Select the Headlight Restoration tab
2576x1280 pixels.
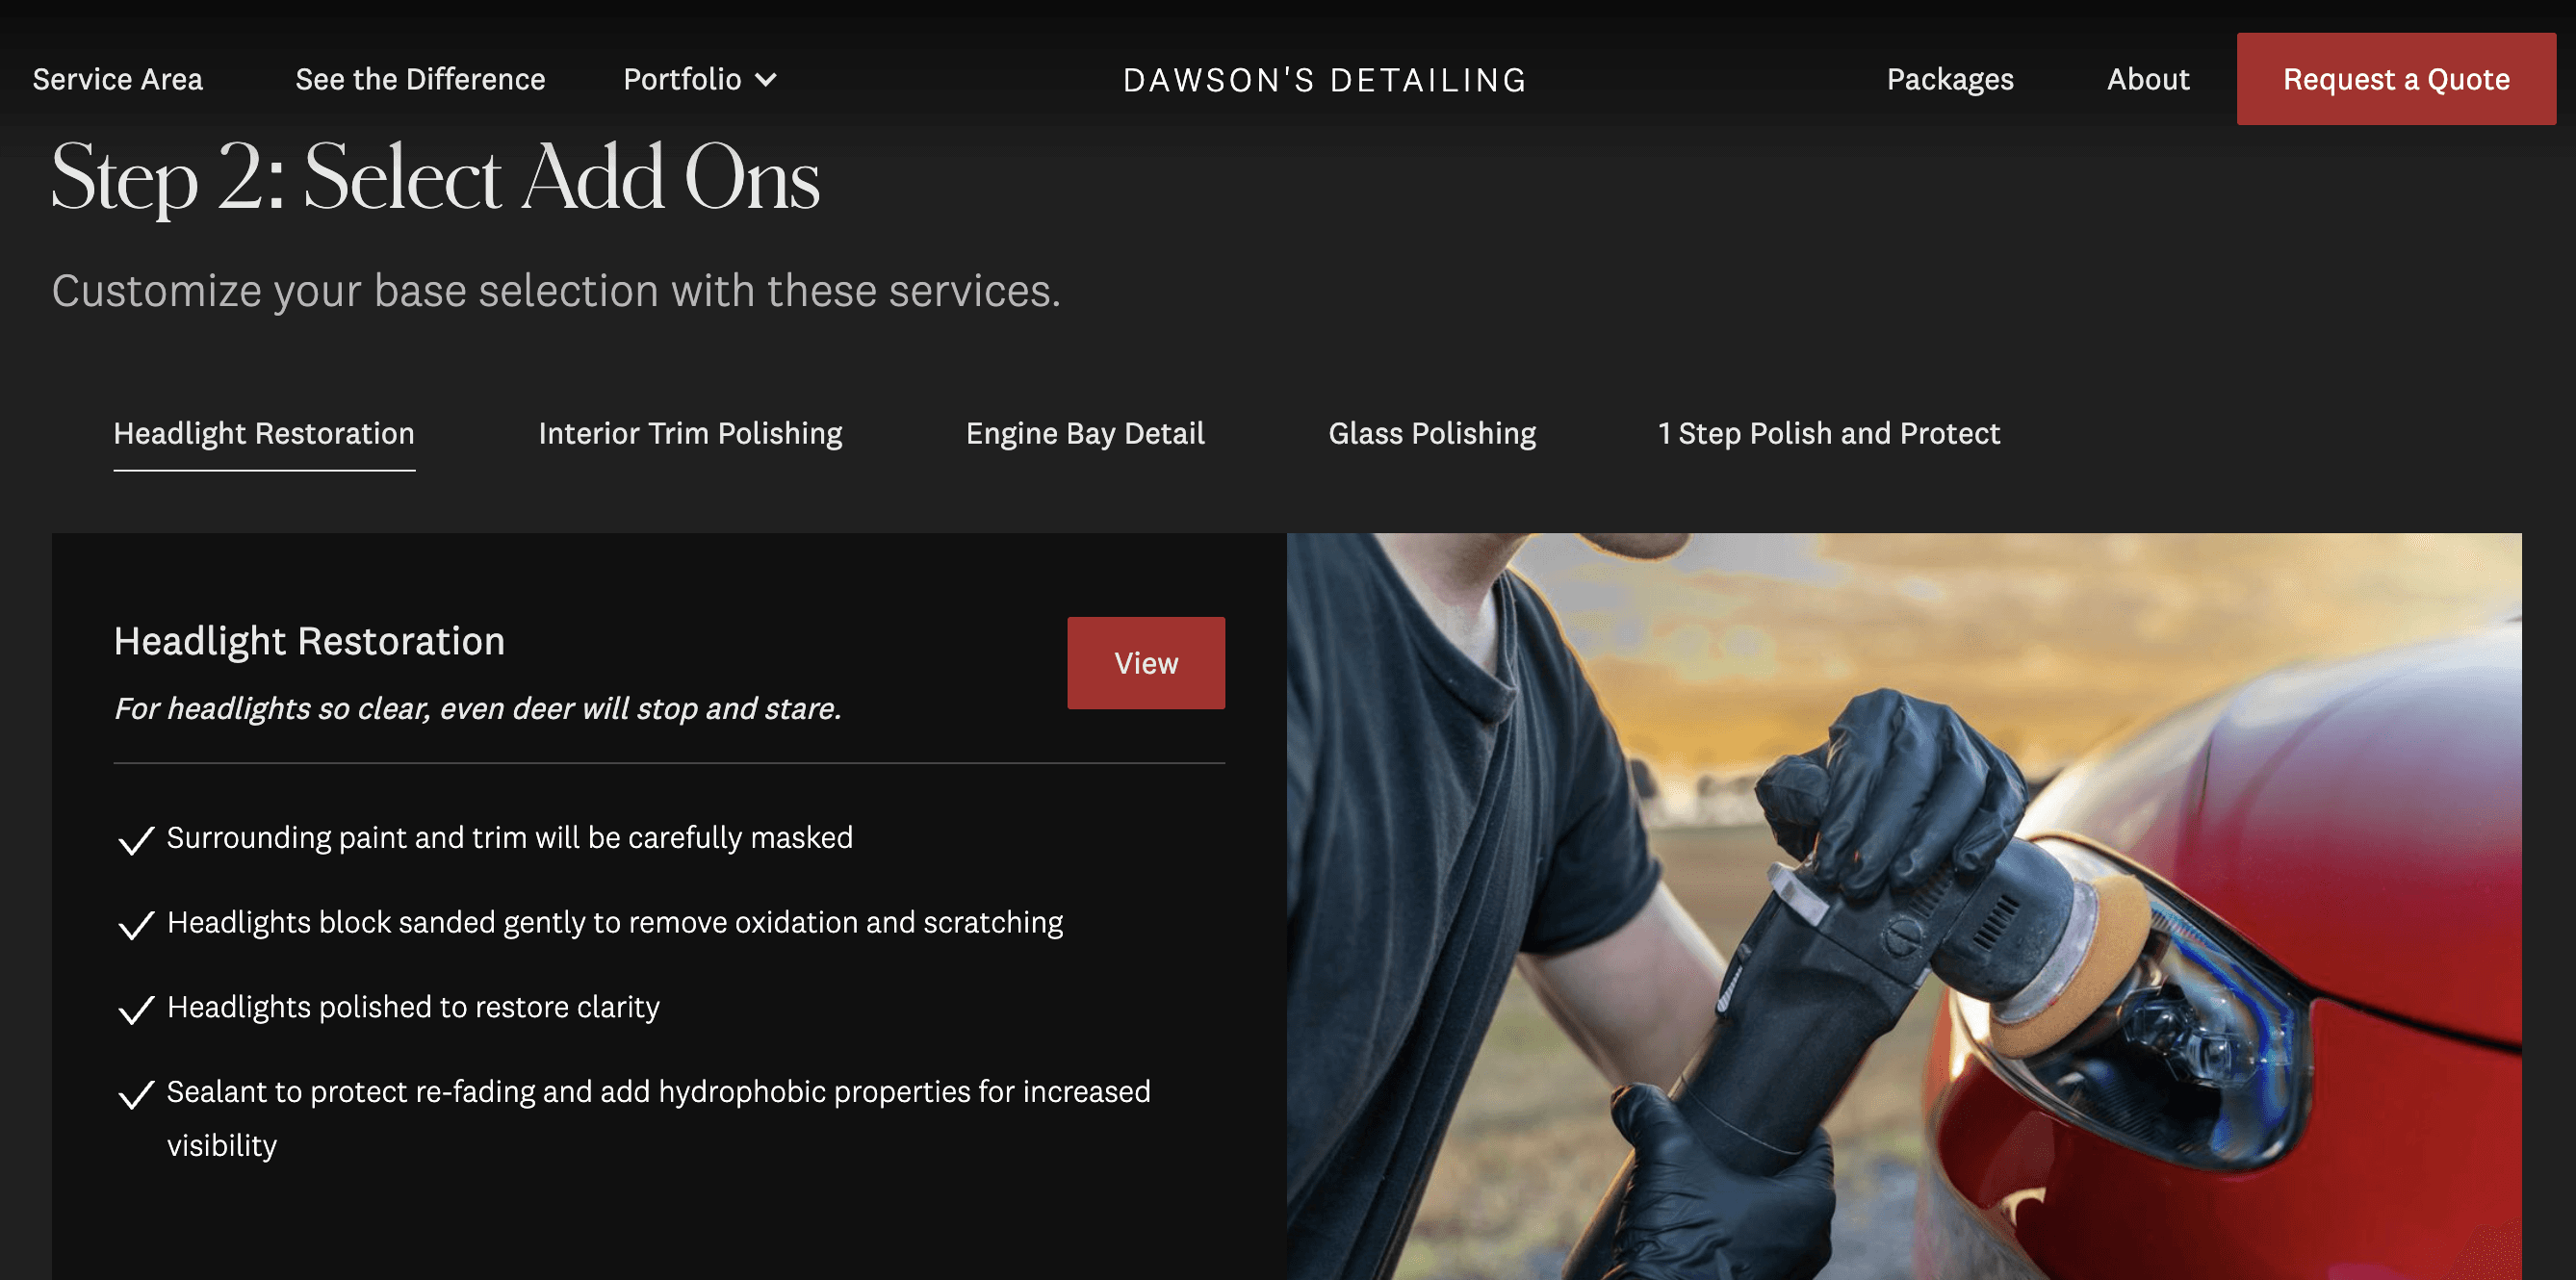click(x=264, y=434)
